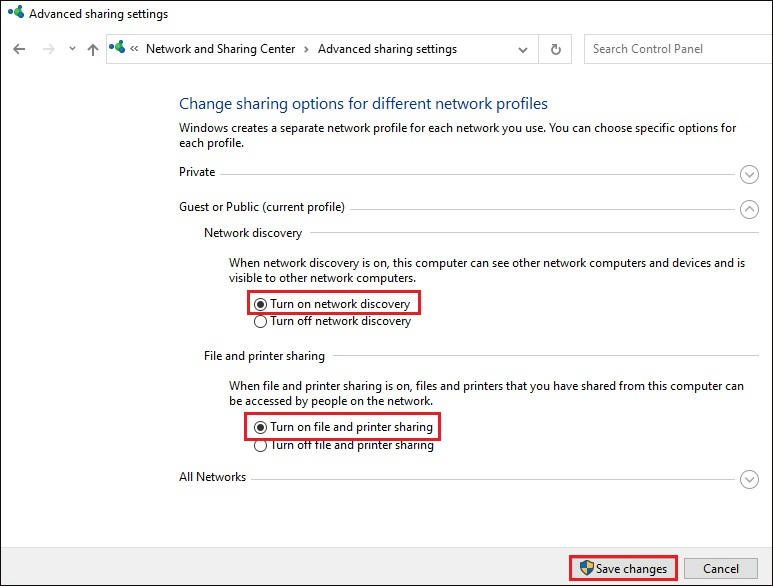Click the network icon in address bar
The height and width of the screenshot is (586, 773).
coord(117,48)
